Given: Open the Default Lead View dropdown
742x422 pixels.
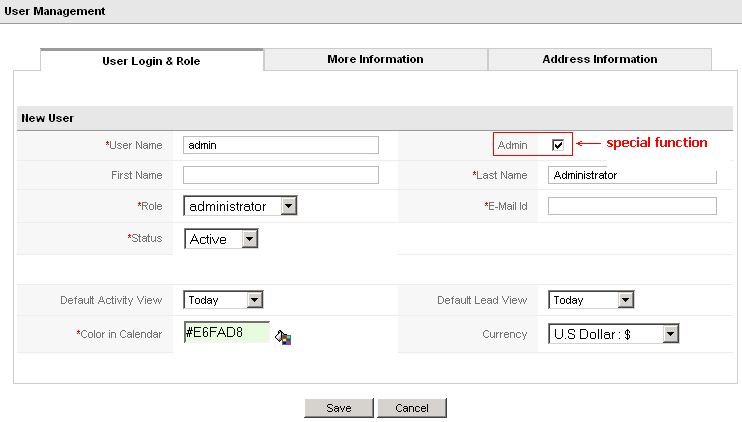Looking at the screenshot, I should click(590, 300).
